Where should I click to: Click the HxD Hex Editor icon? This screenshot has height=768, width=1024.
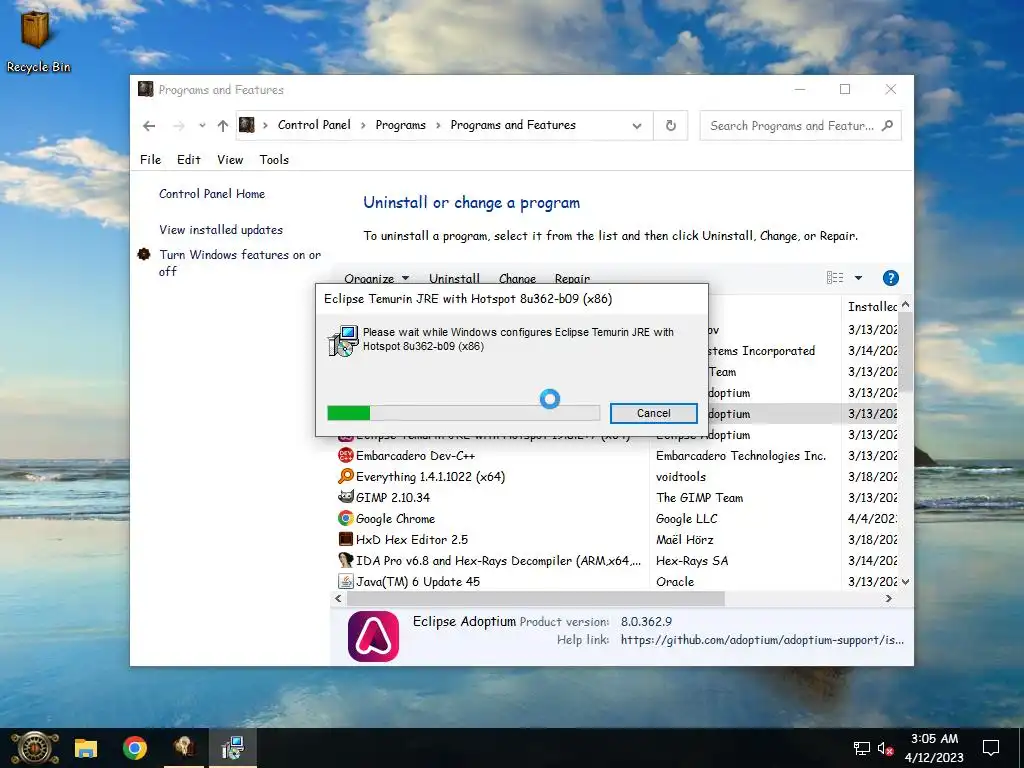[345, 539]
